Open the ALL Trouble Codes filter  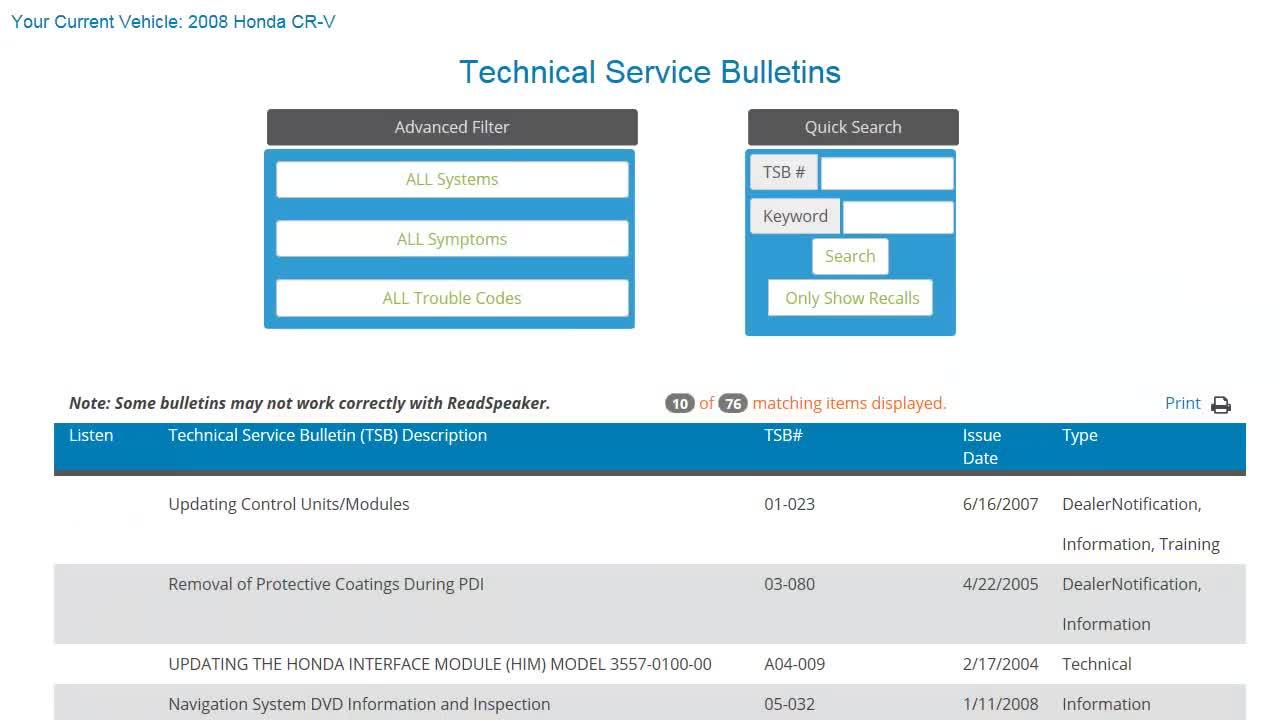pyautogui.click(x=452, y=298)
